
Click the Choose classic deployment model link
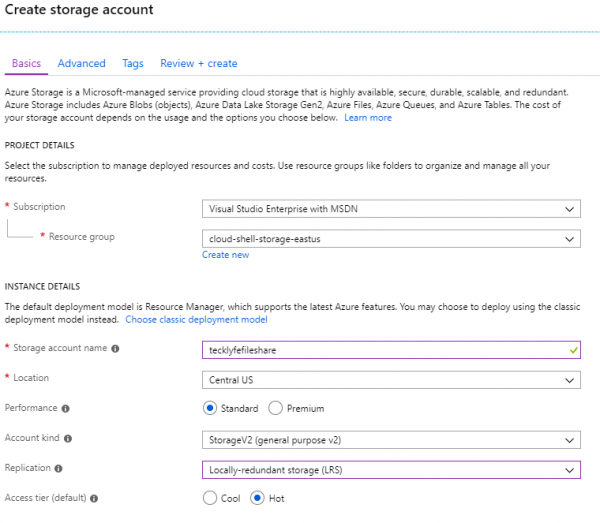point(196,319)
